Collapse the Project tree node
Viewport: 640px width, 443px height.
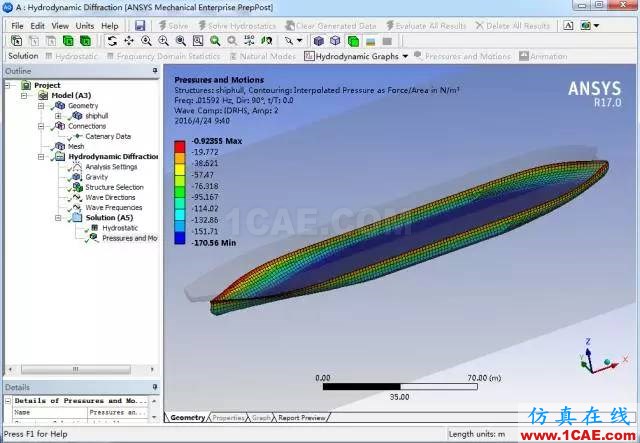(x=7, y=85)
